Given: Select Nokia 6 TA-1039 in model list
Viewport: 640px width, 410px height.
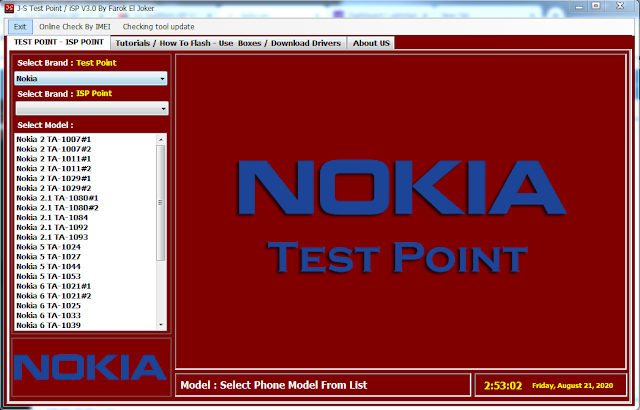Looking at the screenshot, I should click(x=86, y=326).
